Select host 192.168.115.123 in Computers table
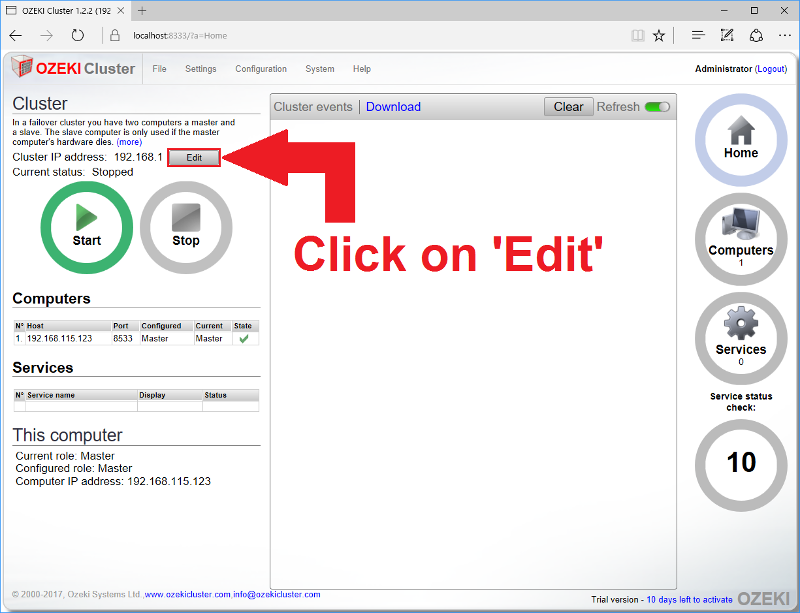 (60, 338)
